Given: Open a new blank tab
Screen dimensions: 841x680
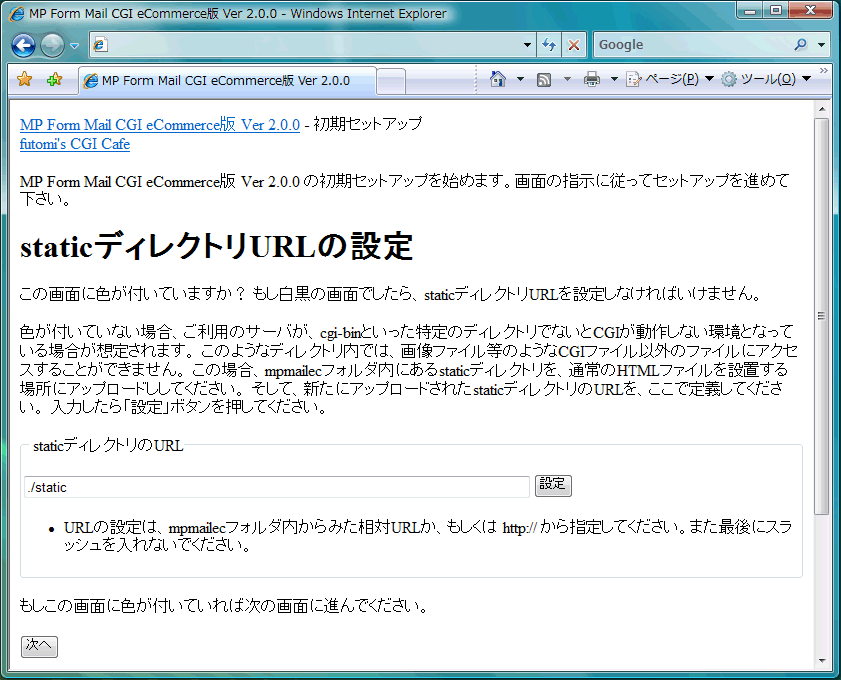Looking at the screenshot, I should coord(391,82).
